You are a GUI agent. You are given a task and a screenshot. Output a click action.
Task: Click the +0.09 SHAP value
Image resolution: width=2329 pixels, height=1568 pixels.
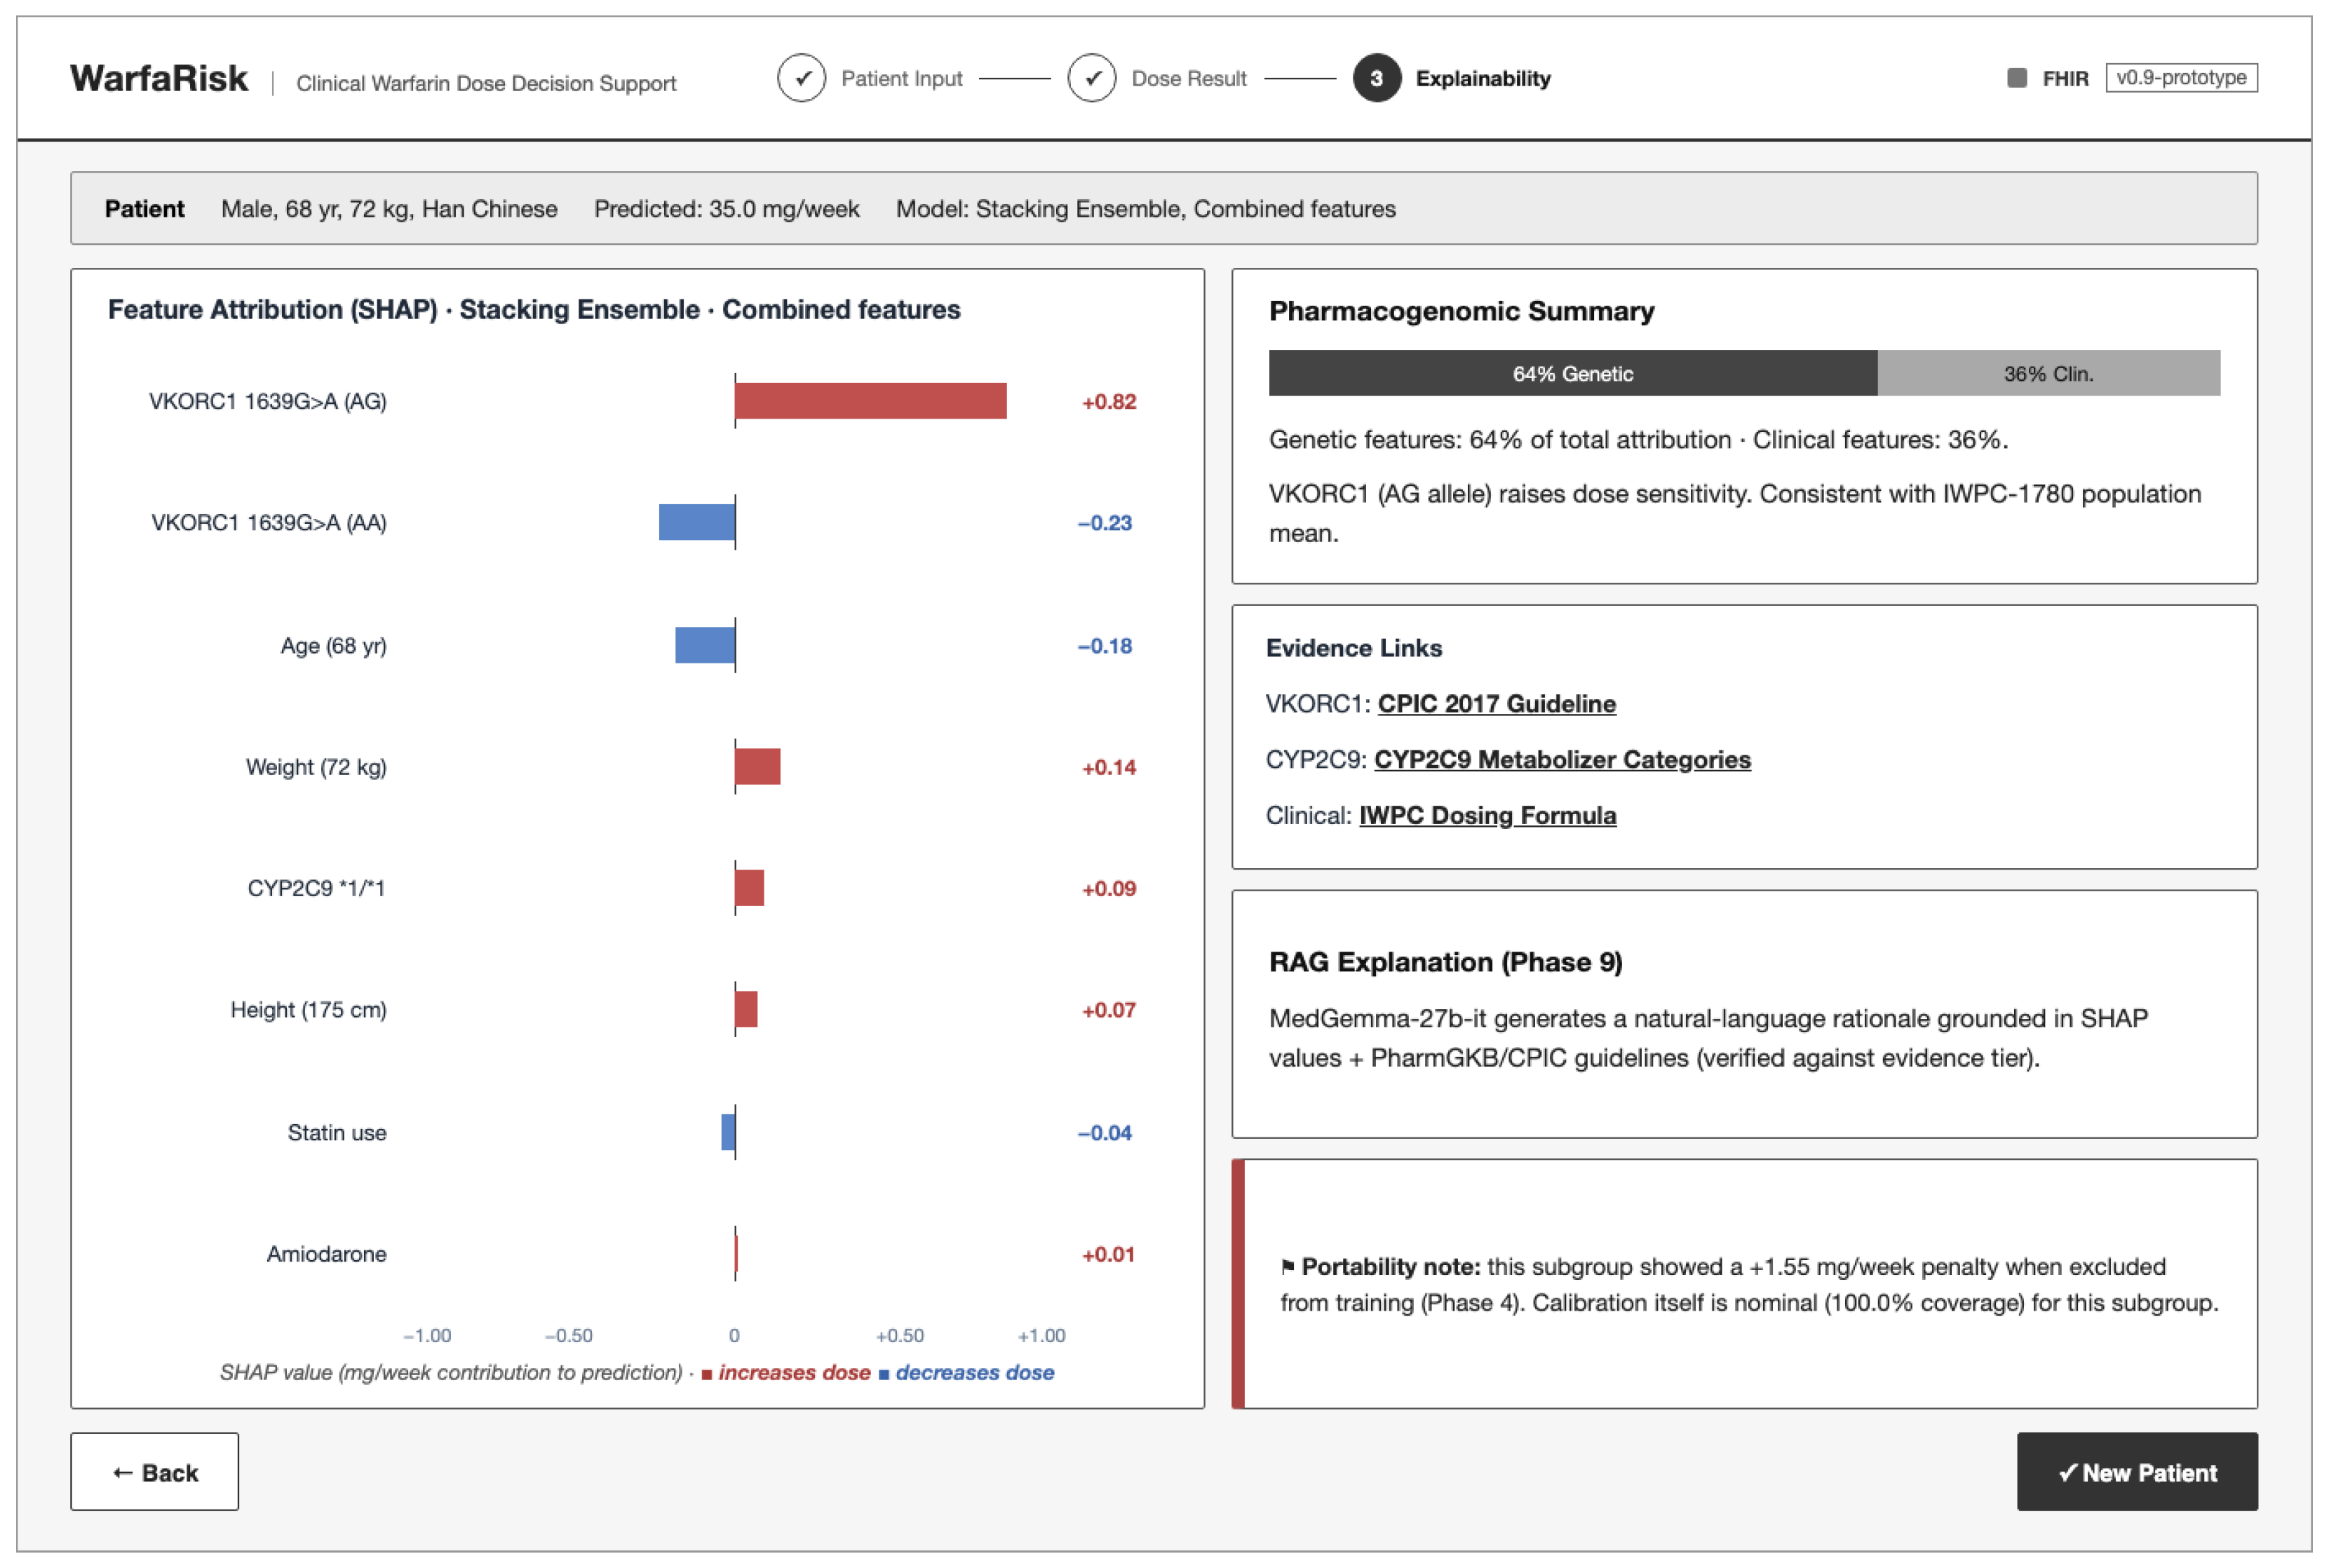pos(1109,889)
